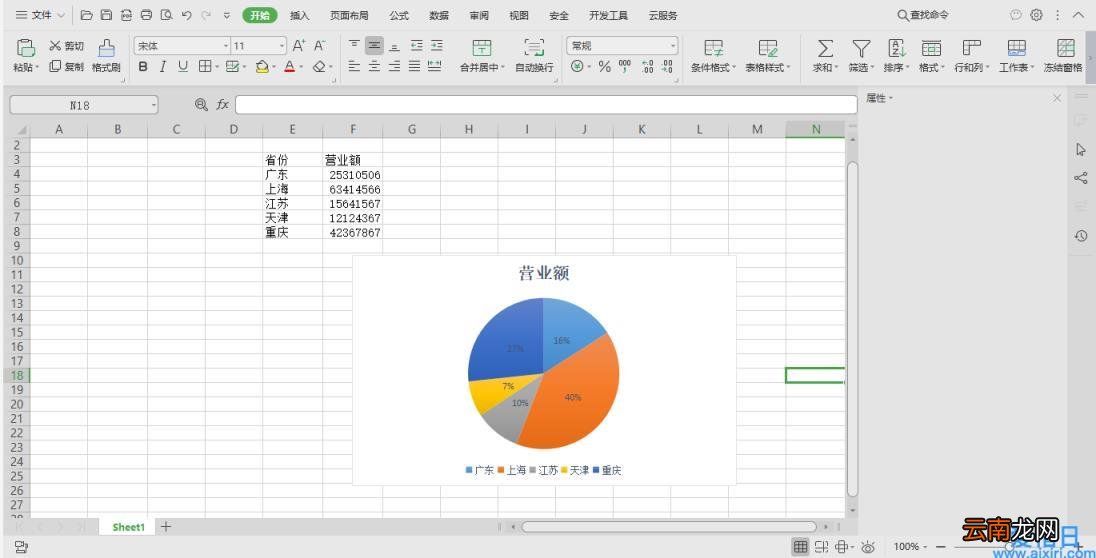
Task: Toggle Bold formatting
Action: pos(143,67)
